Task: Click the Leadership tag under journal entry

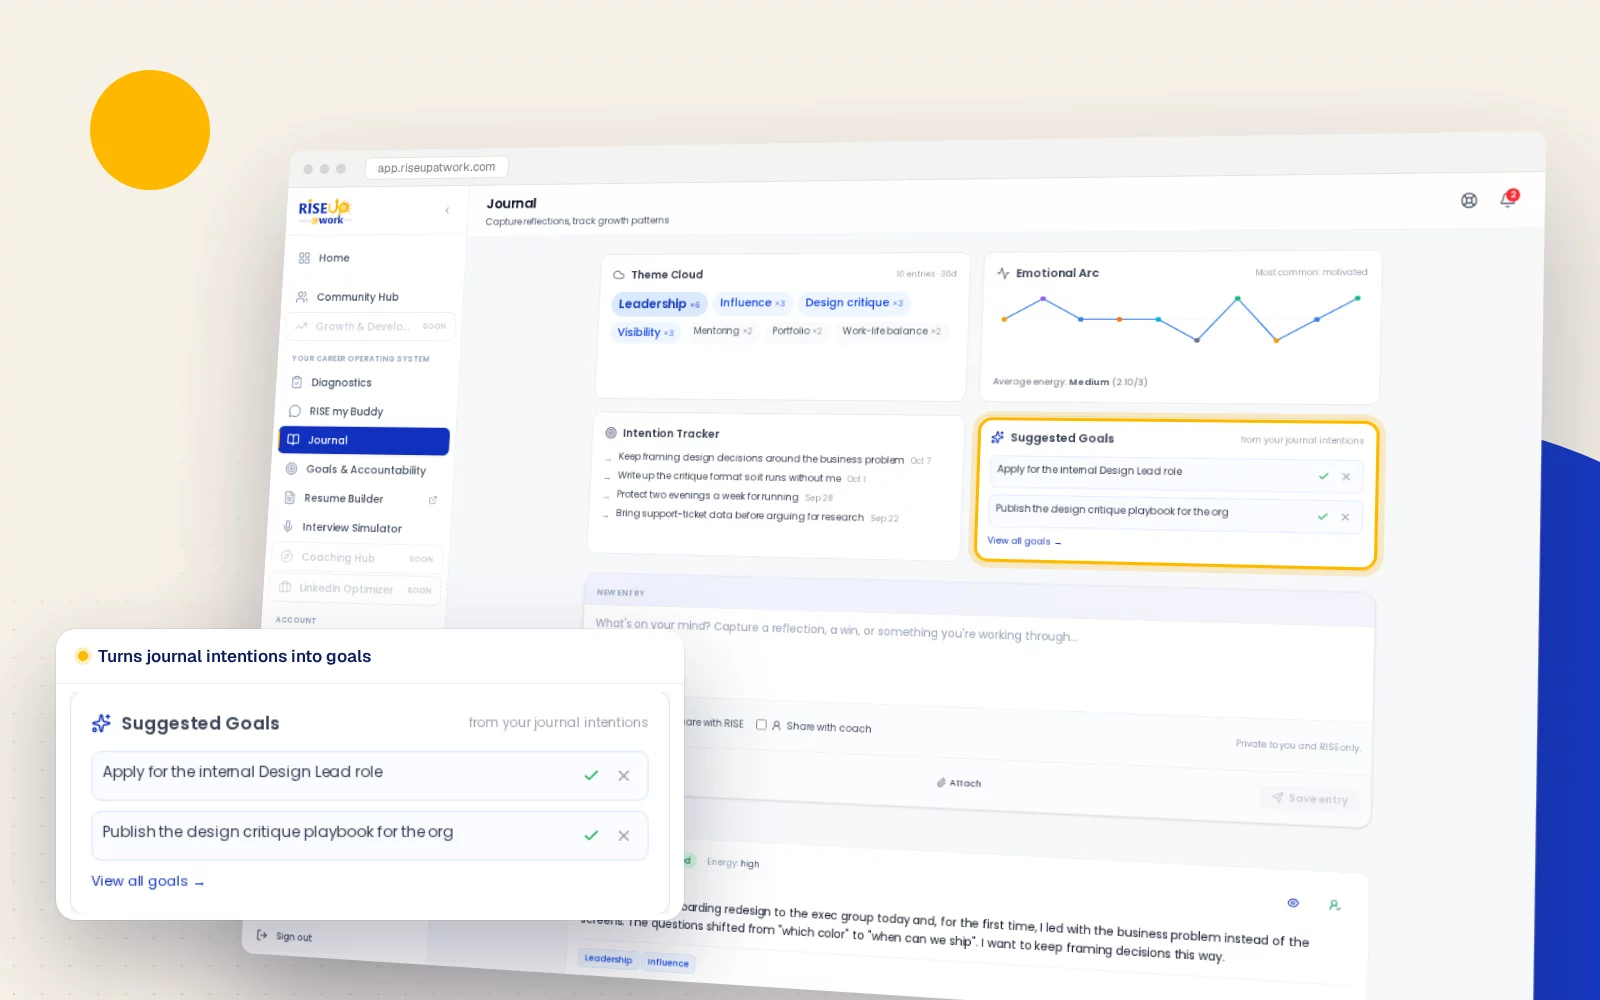Action: pos(608,959)
